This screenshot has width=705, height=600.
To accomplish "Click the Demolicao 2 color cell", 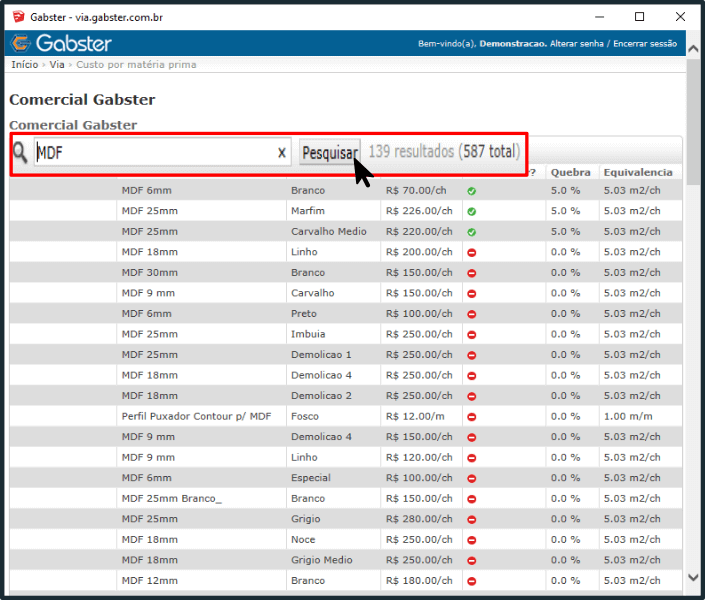I will (321, 396).
